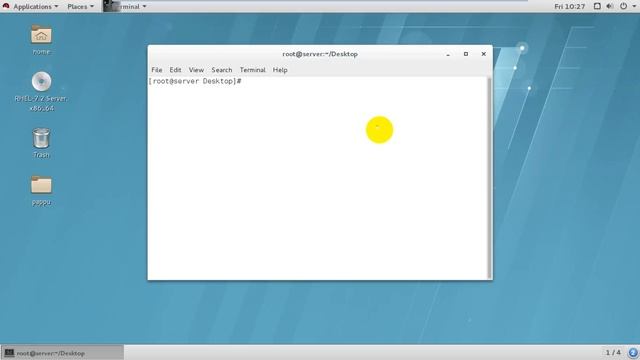Open the home folder desktop icon

click(41, 35)
